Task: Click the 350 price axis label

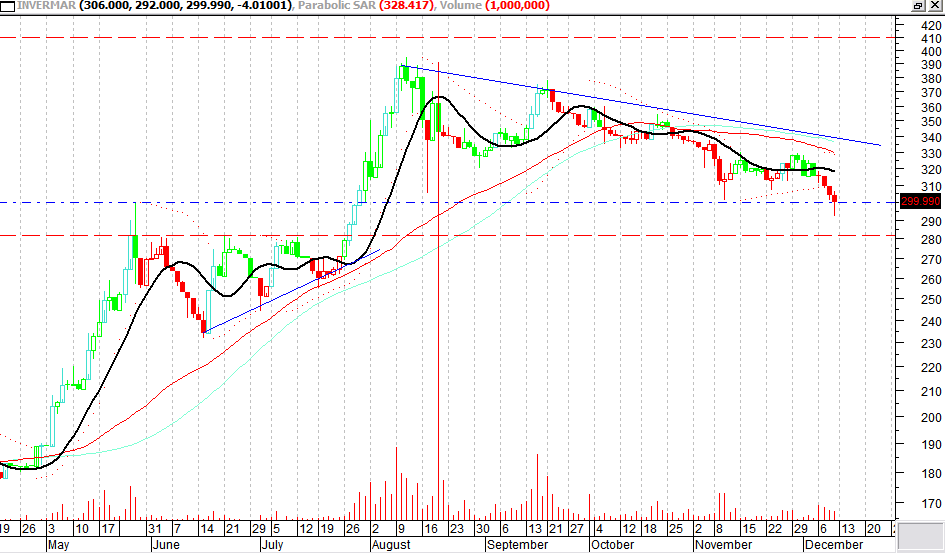Action: click(x=931, y=122)
